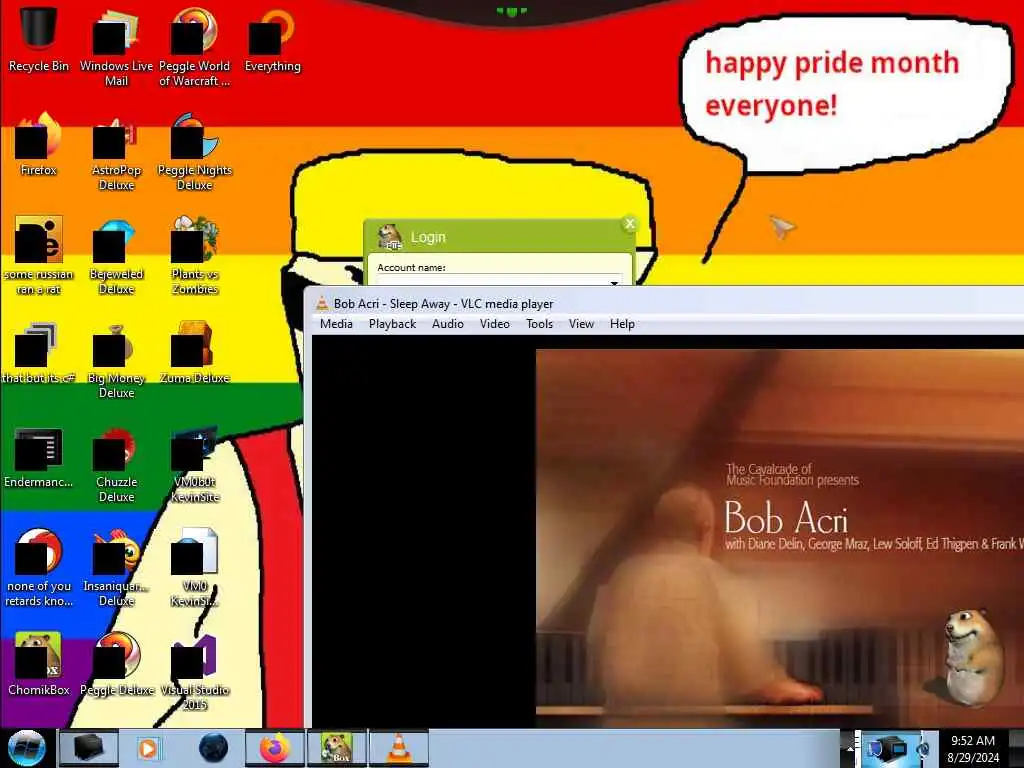Open the Endermanc... desktop shortcut
The width and height of the screenshot is (1024, 768).
point(38,457)
